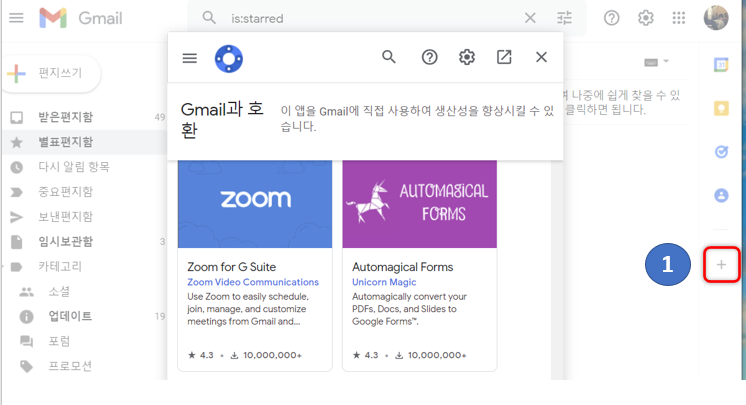This screenshot has height=405, width=746.
Task: Open Contacts side panel
Action: pyautogui.click(x=721, y=195)
